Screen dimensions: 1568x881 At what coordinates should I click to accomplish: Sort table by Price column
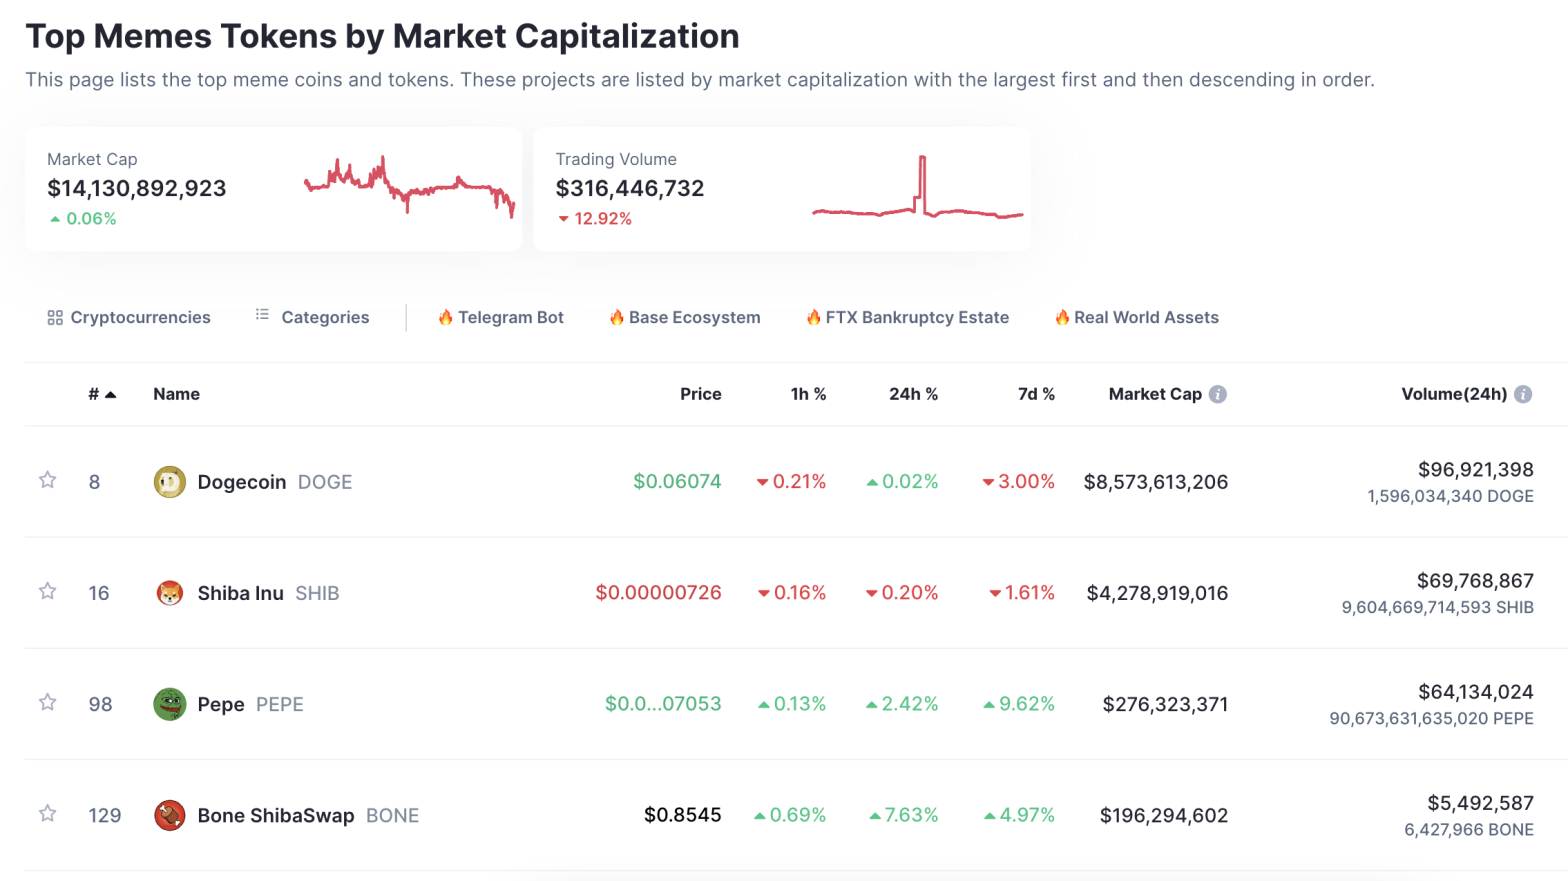(x=700, y=394)
